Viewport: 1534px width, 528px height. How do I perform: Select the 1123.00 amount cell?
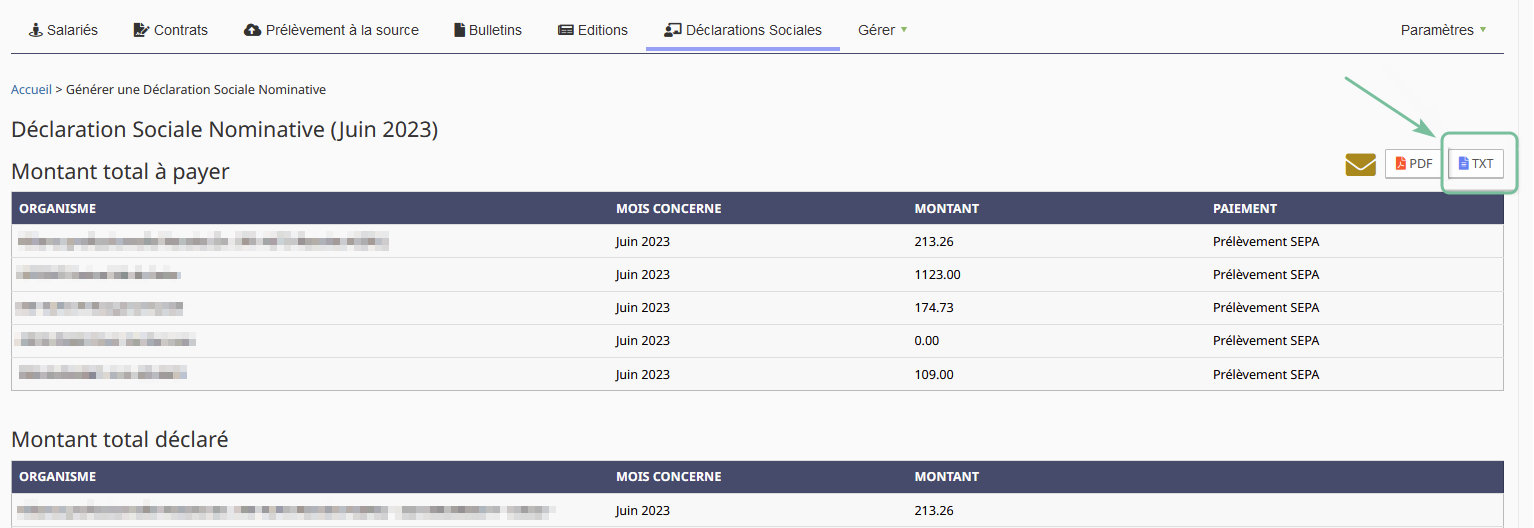[937, 274]
